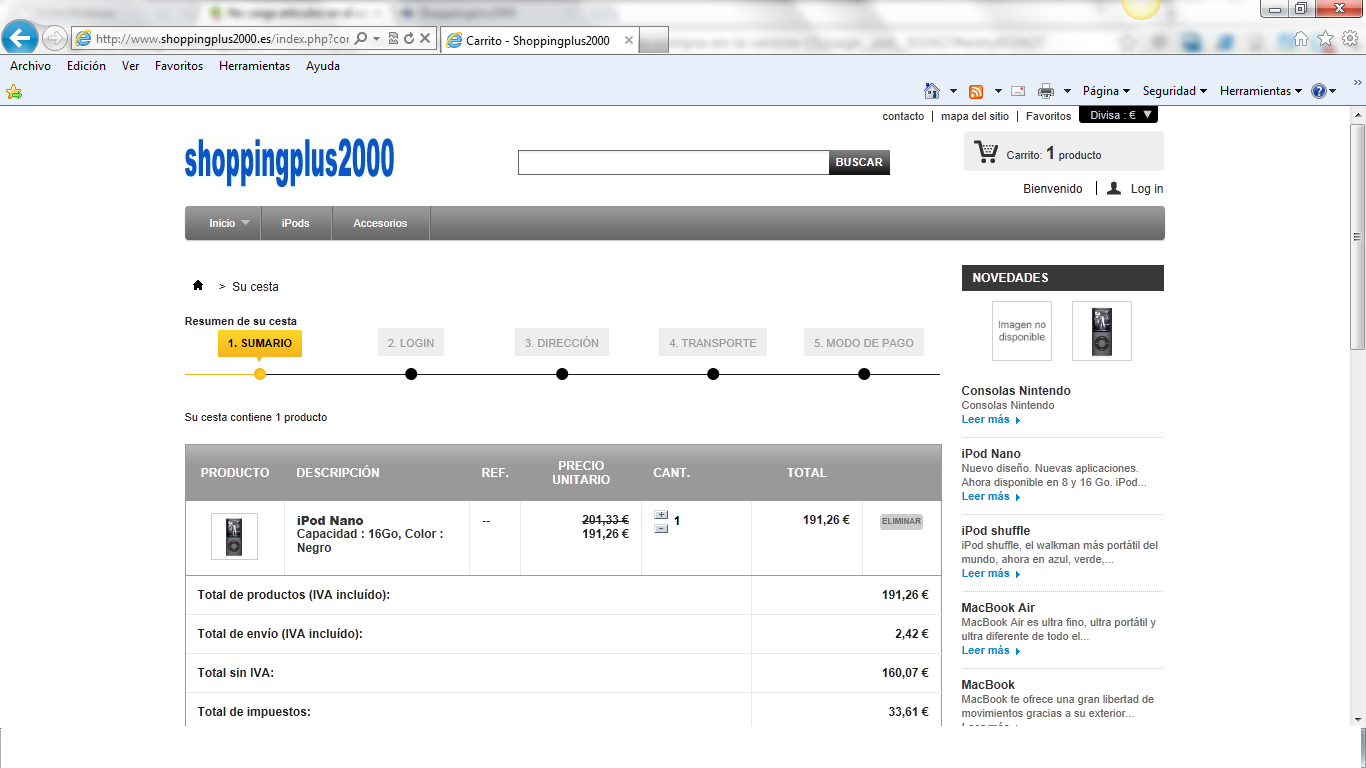Screen dimensions: 1366x768
Task: Click the browser Back arrow button
Action: coord(20,38)
